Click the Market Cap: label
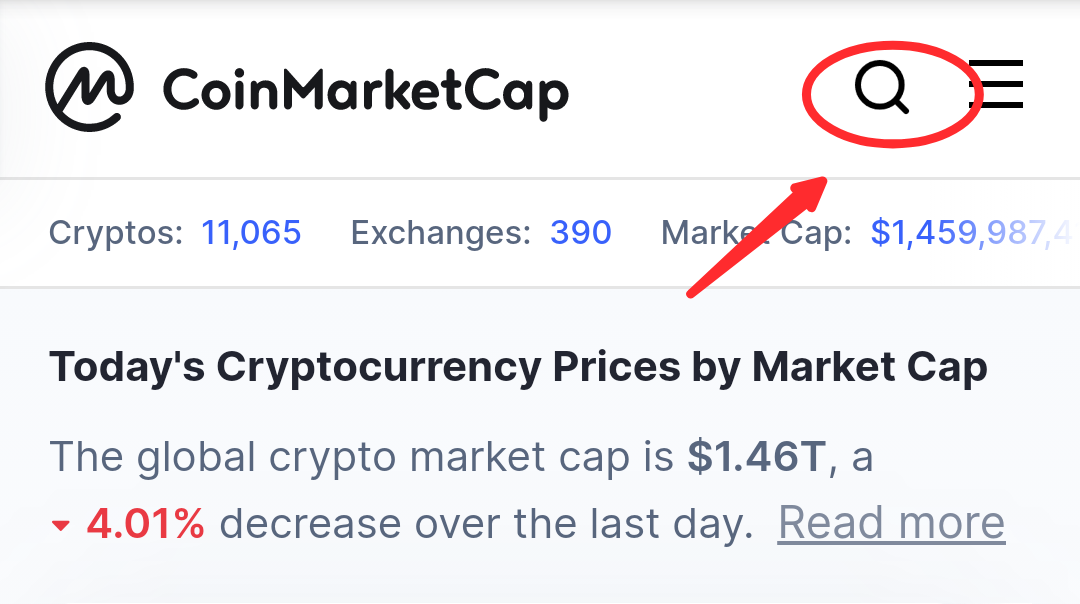1080x604 pixels. click(x=756, y=233)
